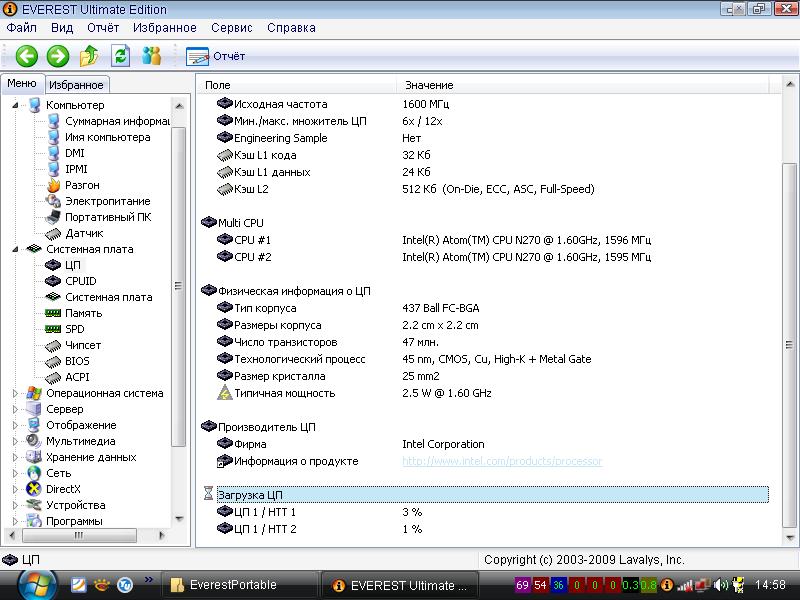Open the Избранное menu in the menu bar
Image resolution: width=800 pixels, height=600 pixels.
point(165,28)
